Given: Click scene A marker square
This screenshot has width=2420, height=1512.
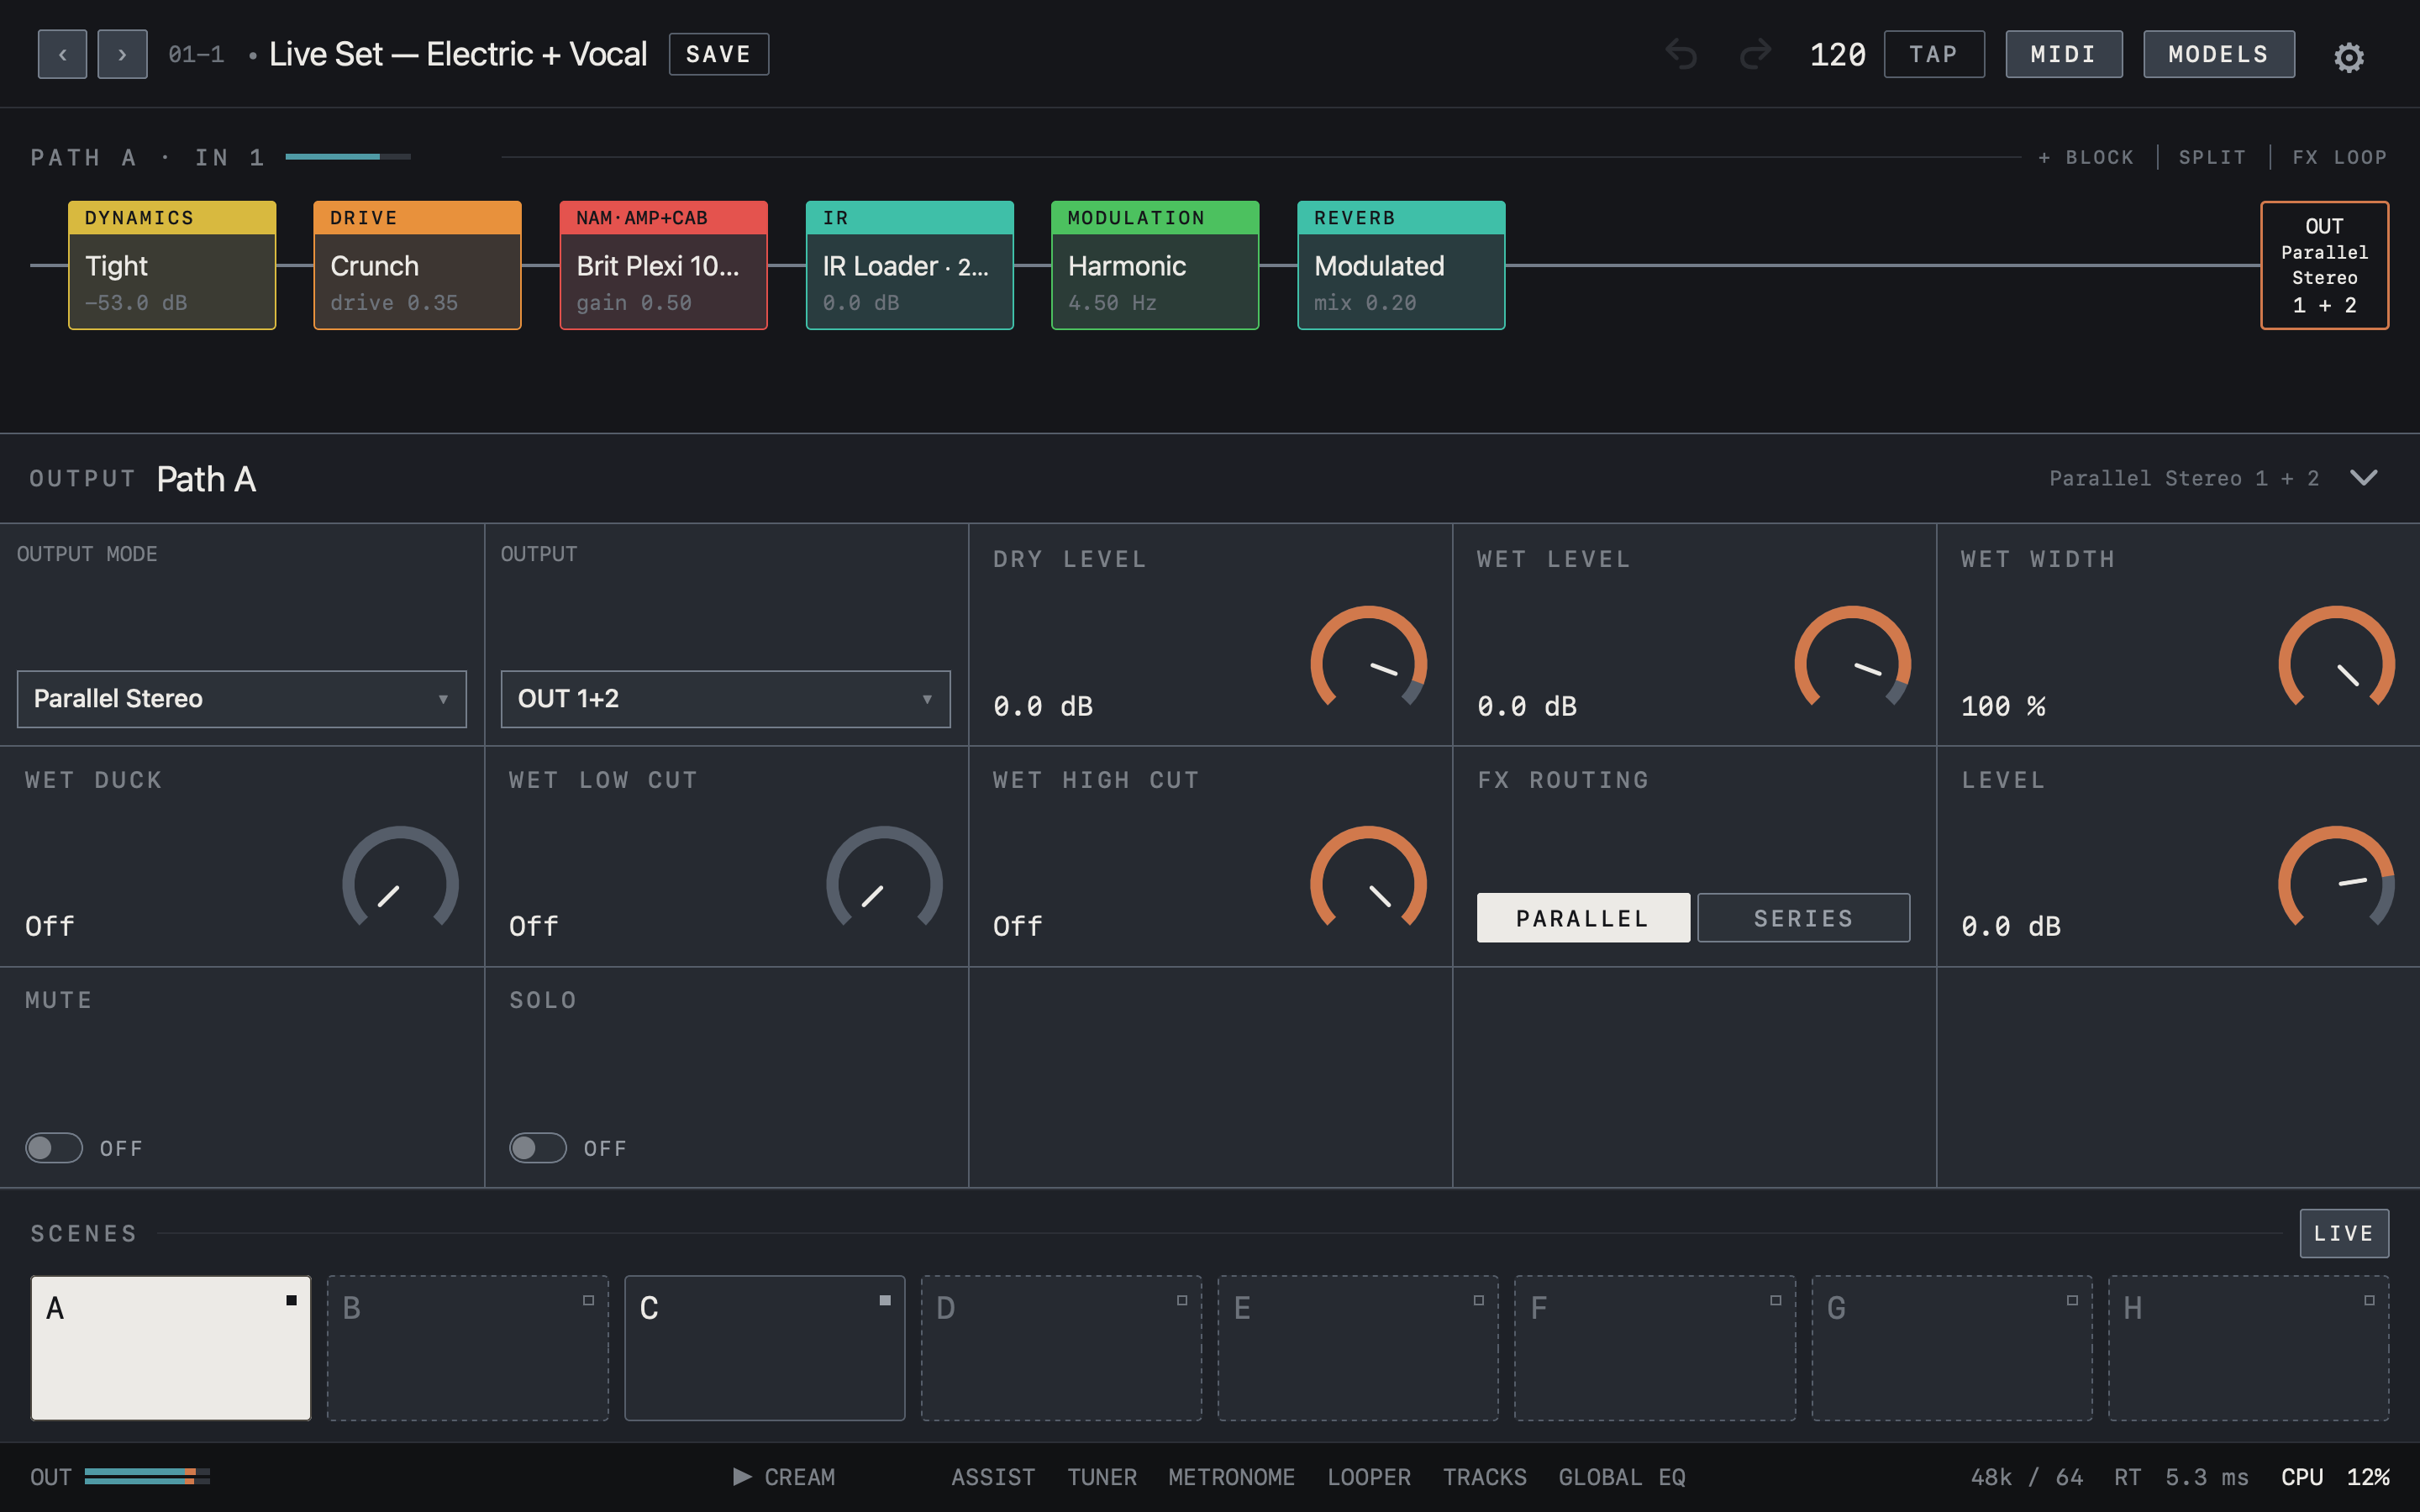Looking at the screenshot, I should pos(291,1300).
